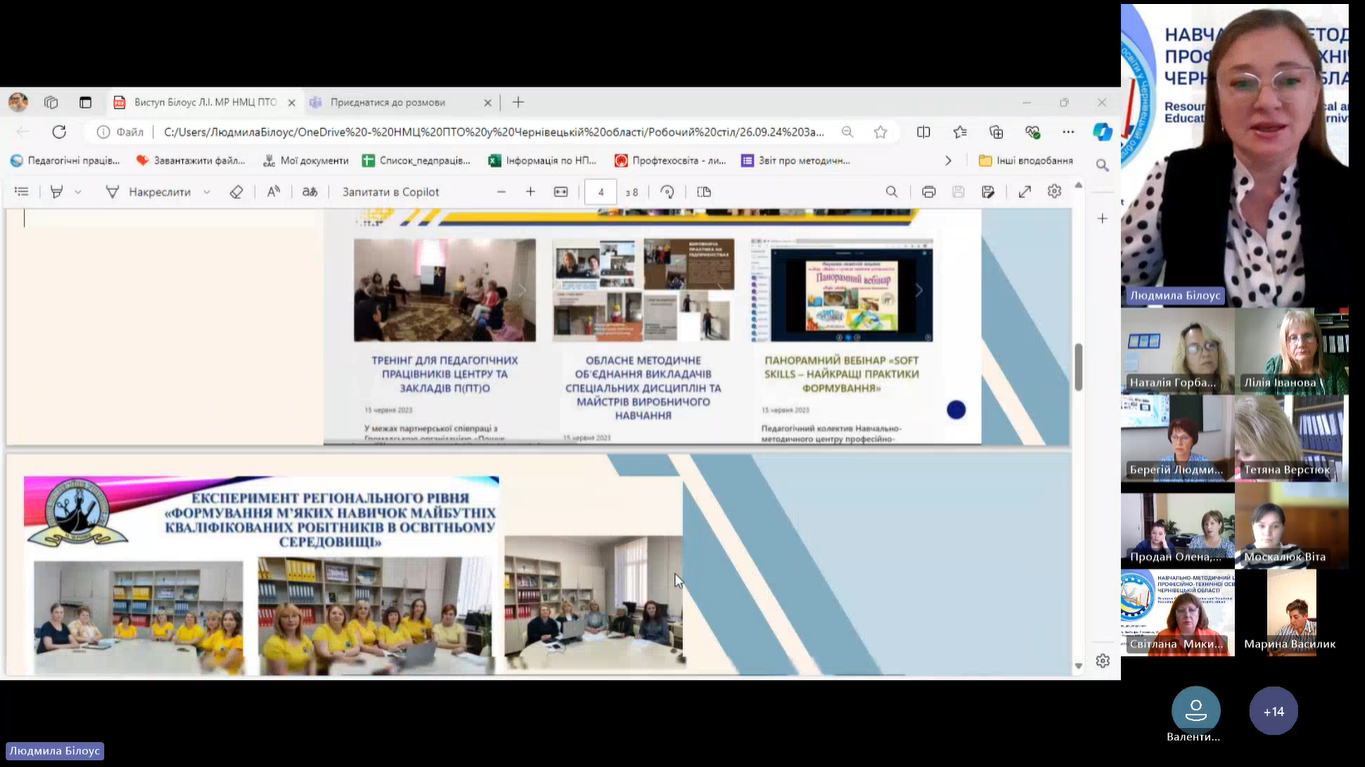Click the Read aloud icon

point(273,192)
